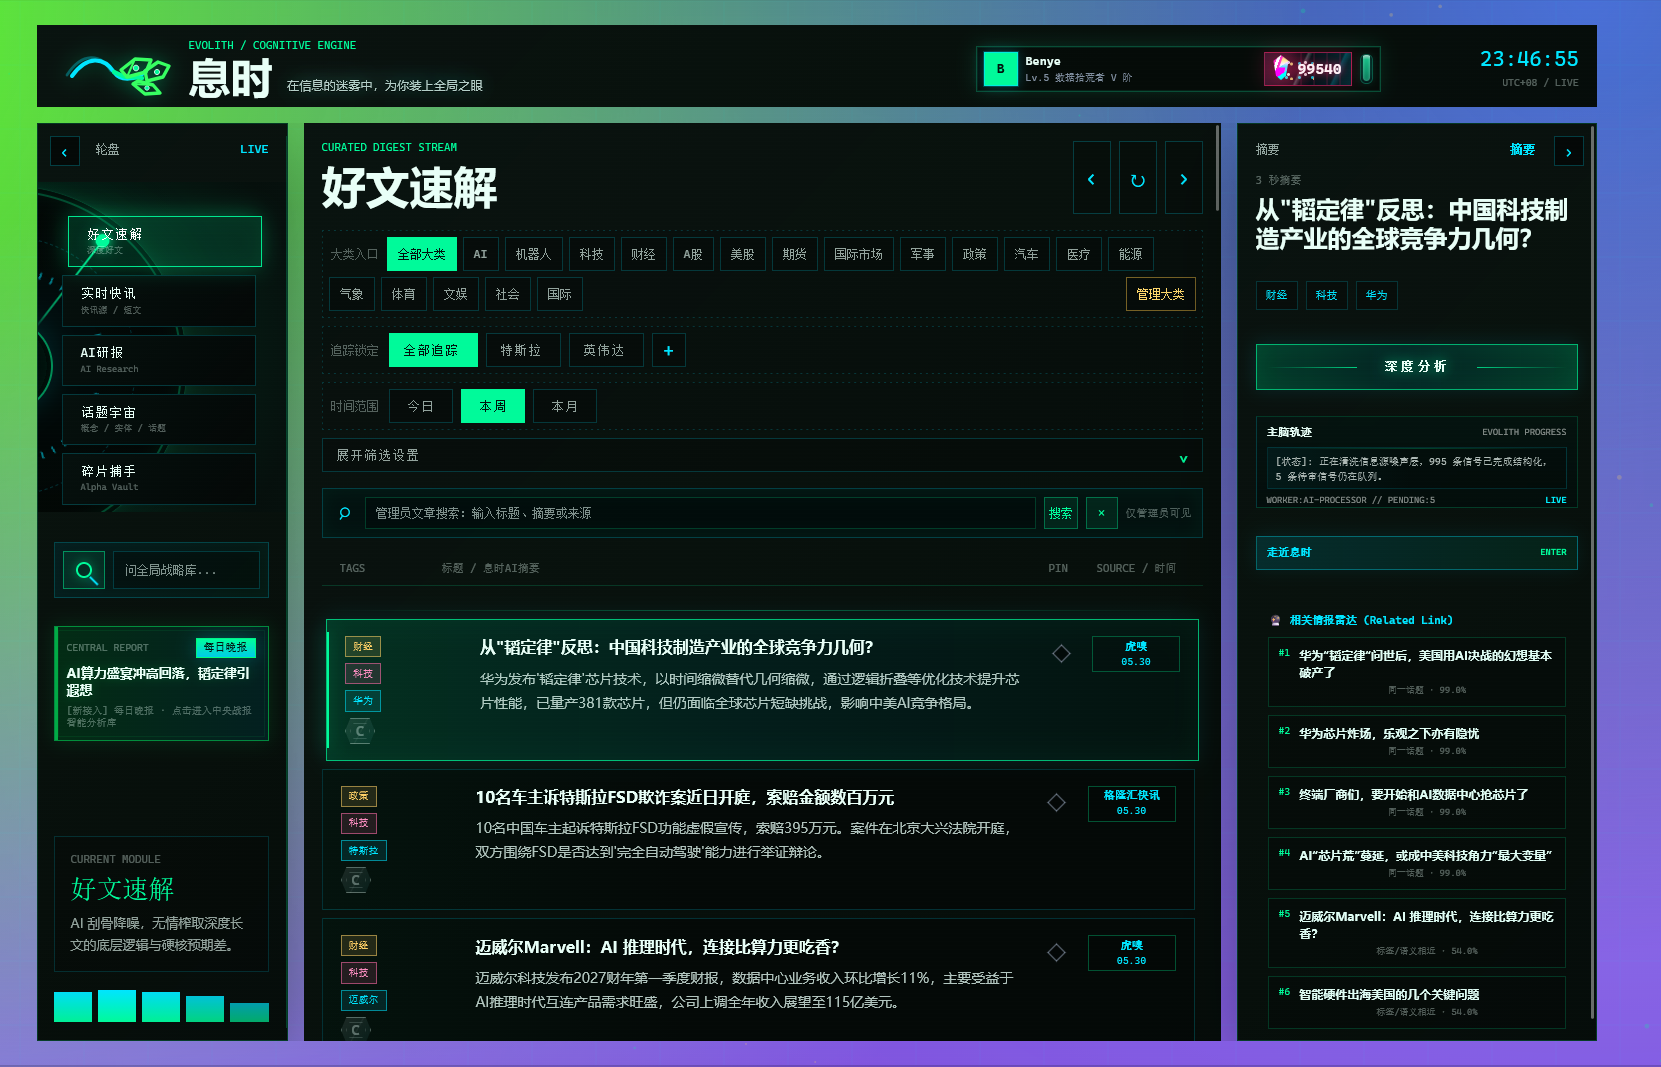
Task: Click the green battery indicator in header
Action: point(1366,69)
